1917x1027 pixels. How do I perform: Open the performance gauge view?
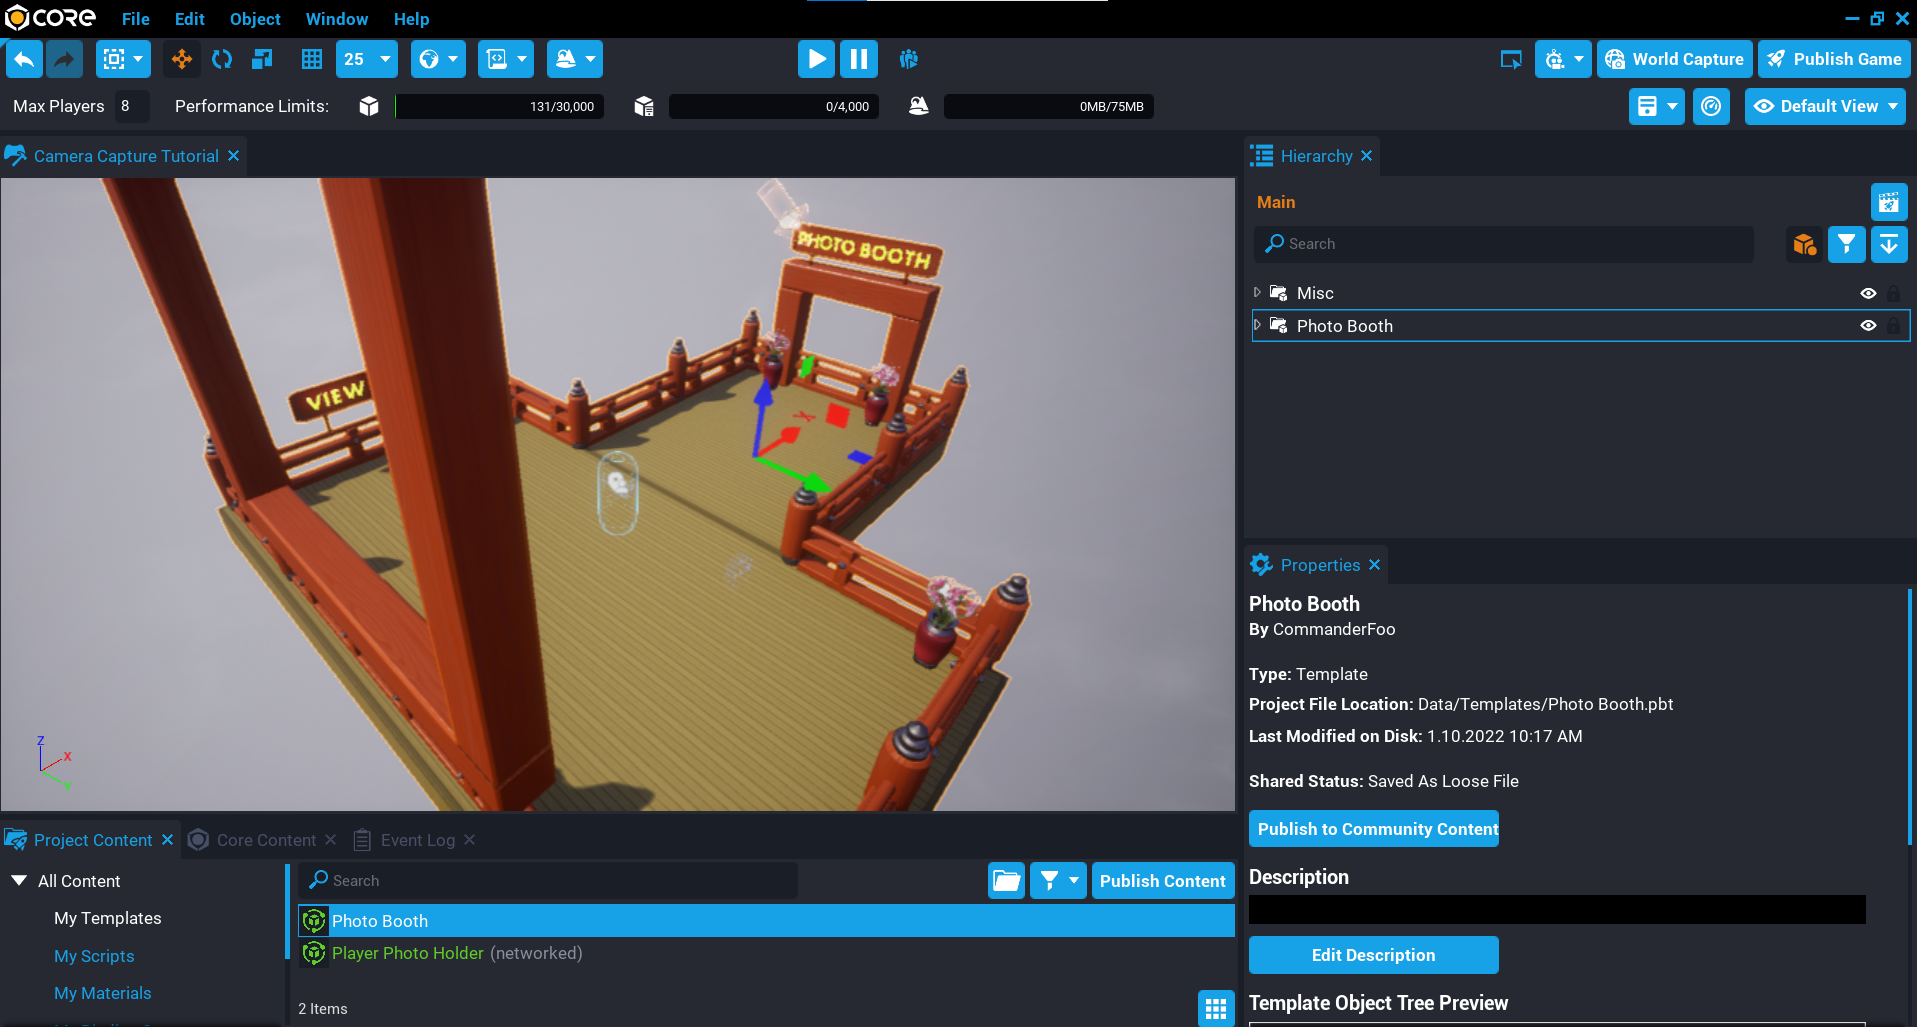point(1711,106)
